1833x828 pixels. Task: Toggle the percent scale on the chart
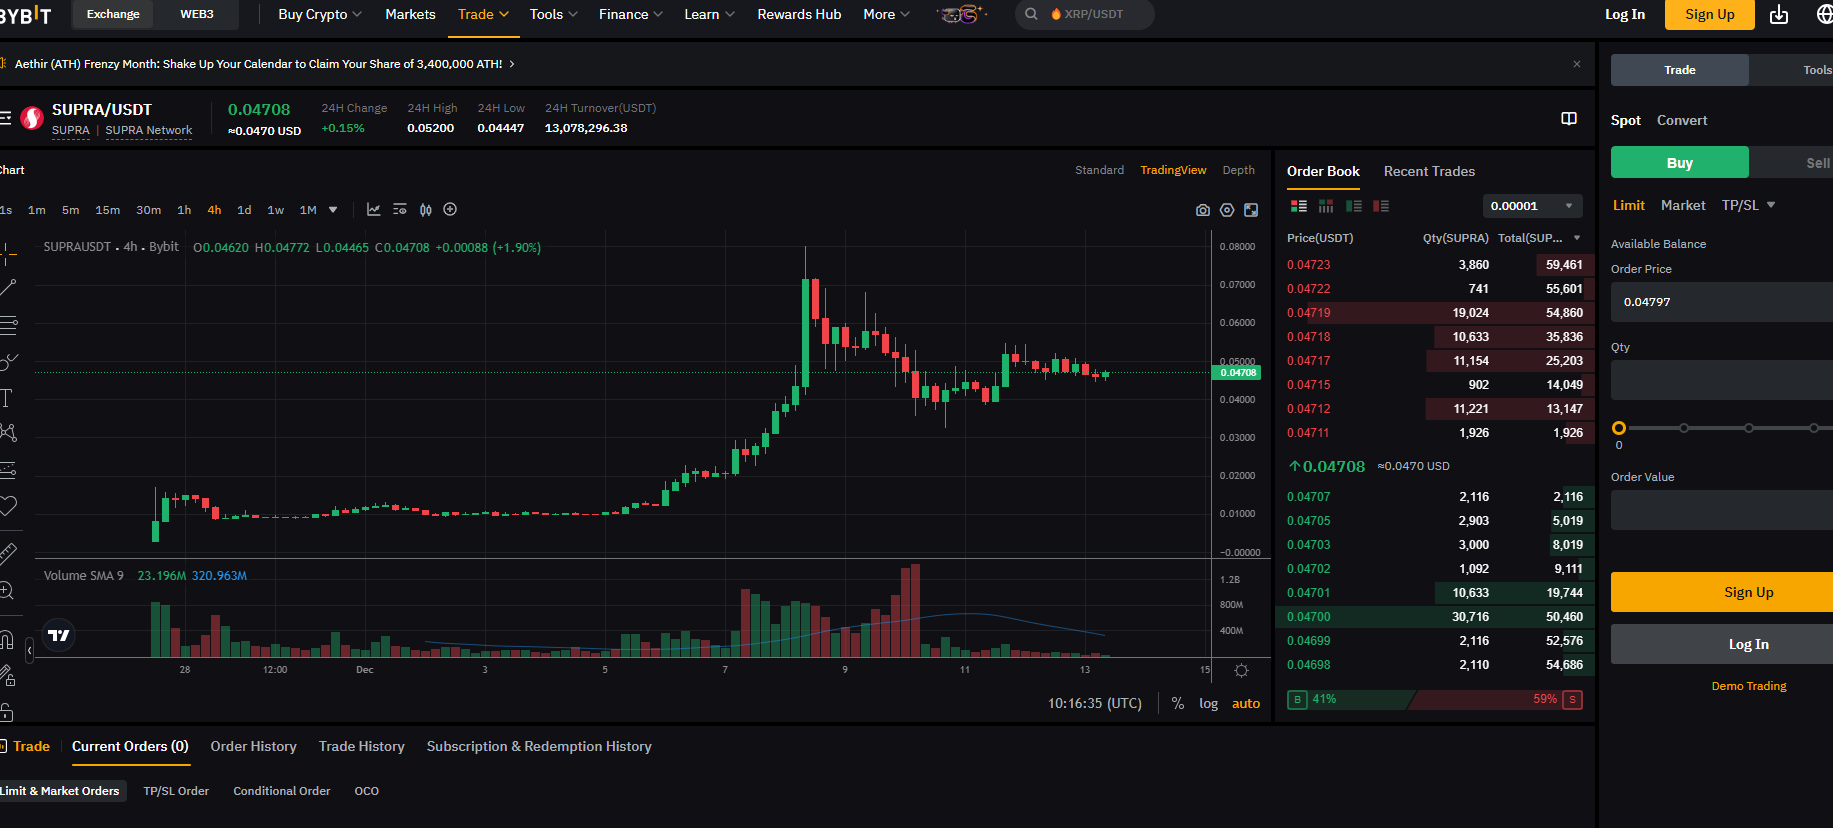click(1178, 704)
